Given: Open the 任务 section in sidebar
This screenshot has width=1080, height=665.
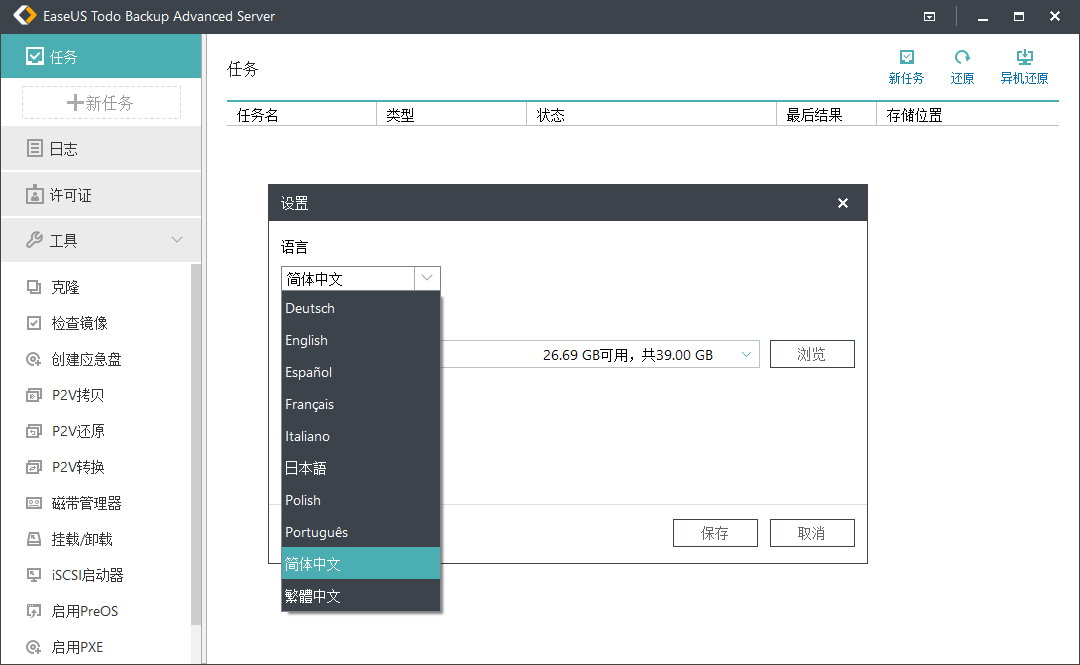Looking at the screenshot, I should [101, 57].
